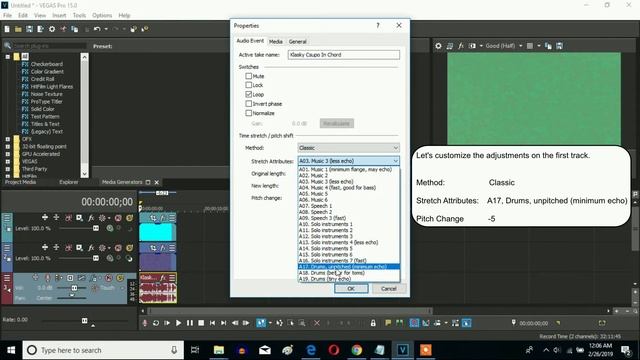Check the Mute switch checkbox
Screen dimensions: 640x360
[249, 76]
